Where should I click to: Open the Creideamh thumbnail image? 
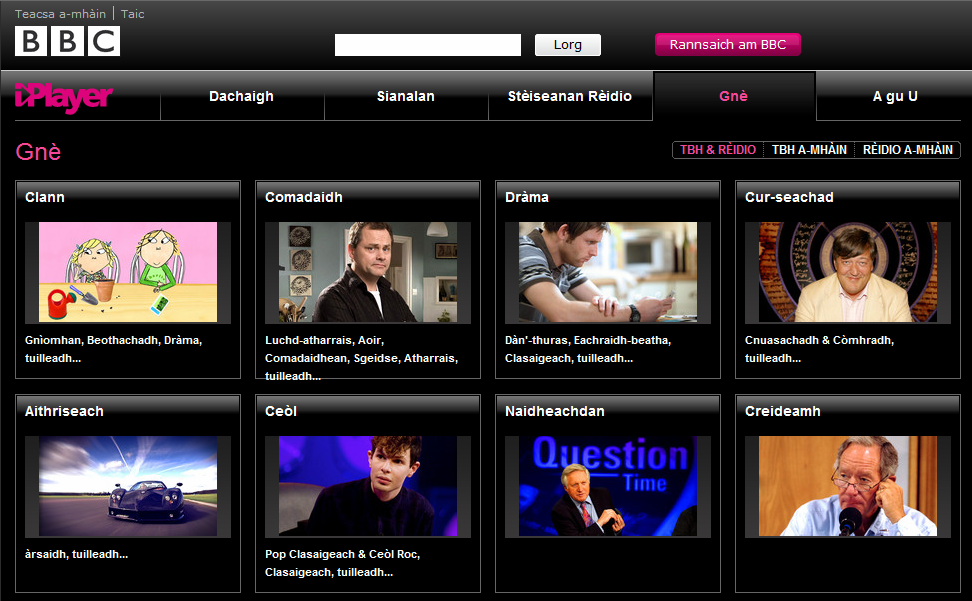(848, 486)
